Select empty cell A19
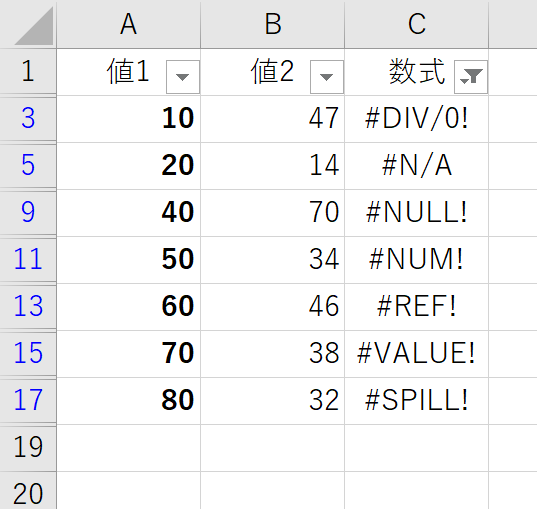 (129, 448)
